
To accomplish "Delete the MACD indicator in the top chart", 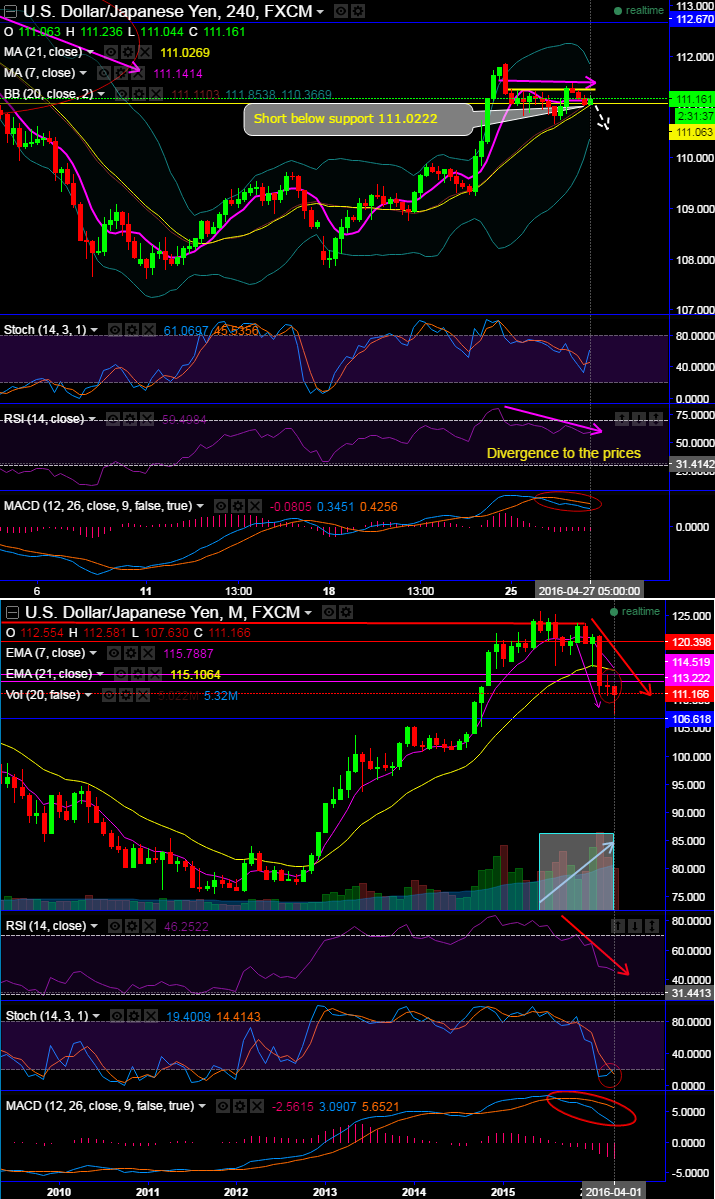I will click(x=254, y=507).
